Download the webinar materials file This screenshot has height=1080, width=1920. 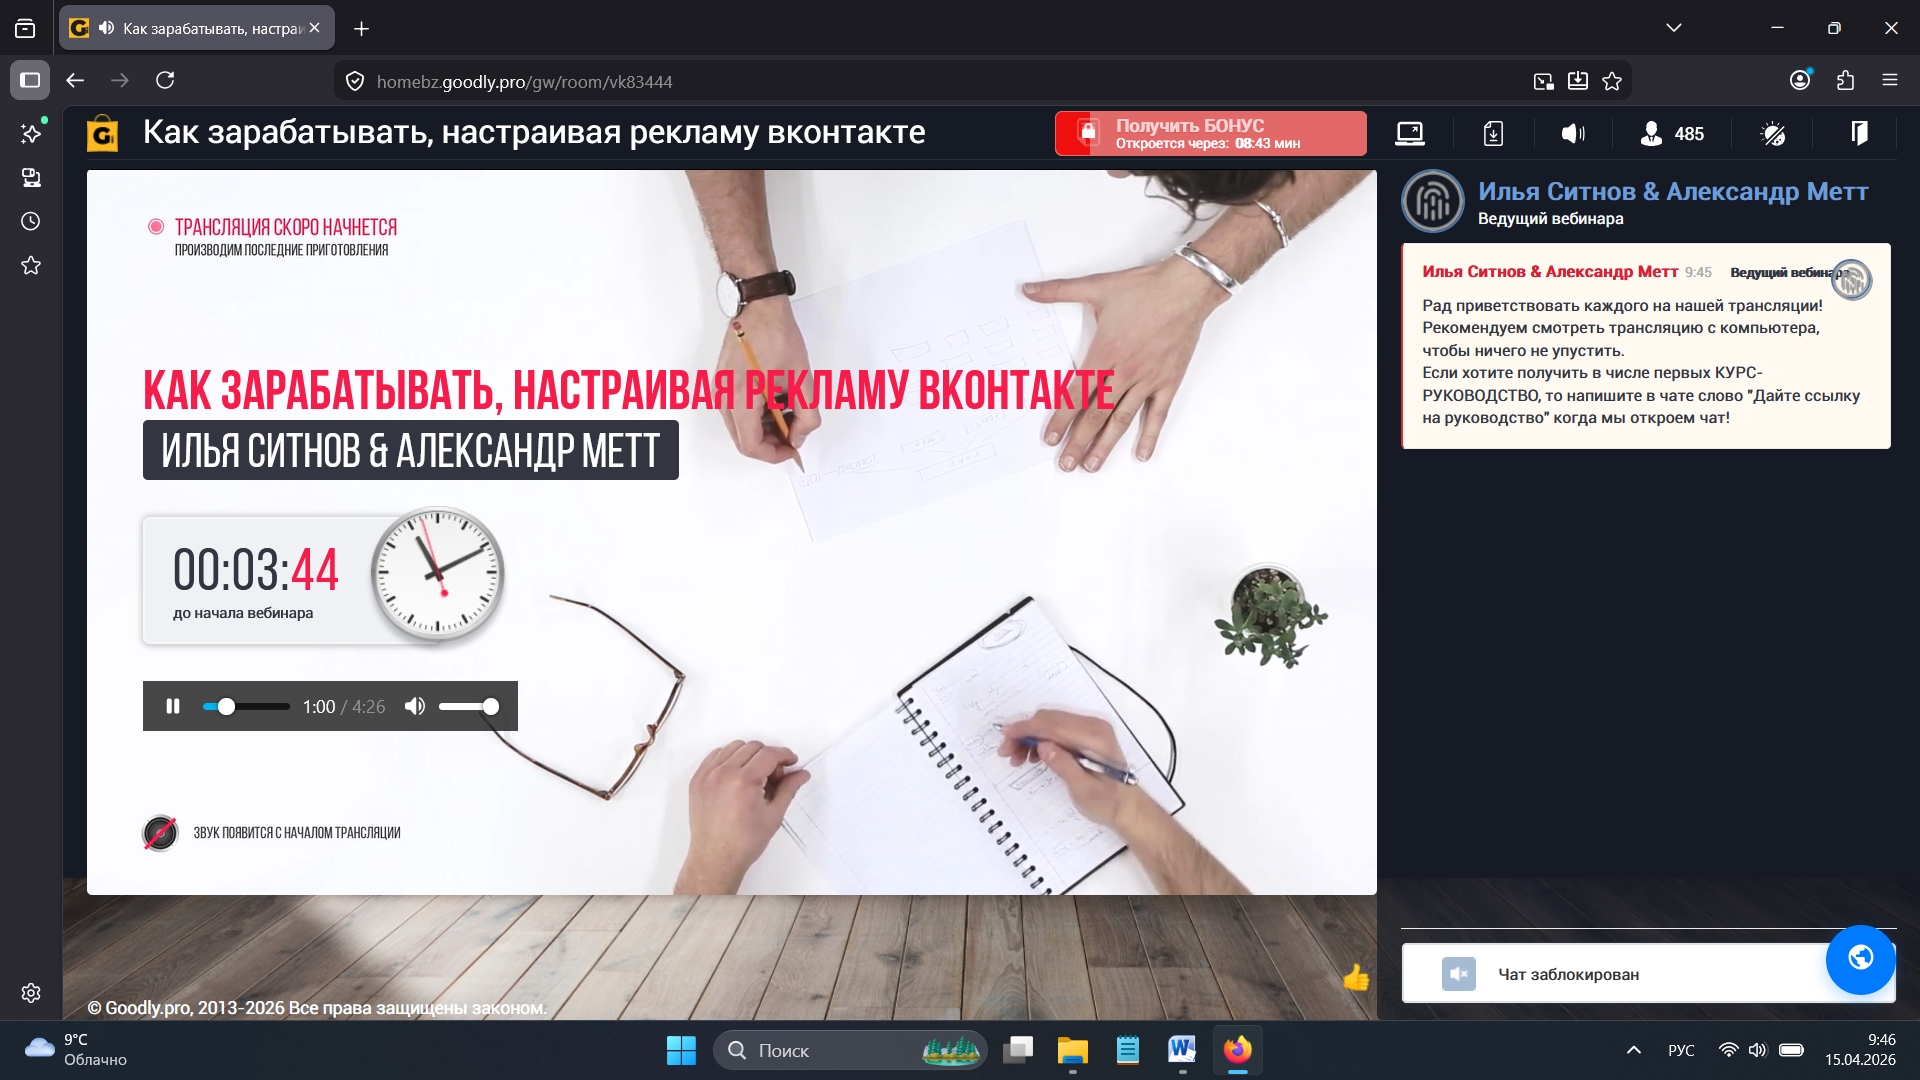click(1493, 133)
